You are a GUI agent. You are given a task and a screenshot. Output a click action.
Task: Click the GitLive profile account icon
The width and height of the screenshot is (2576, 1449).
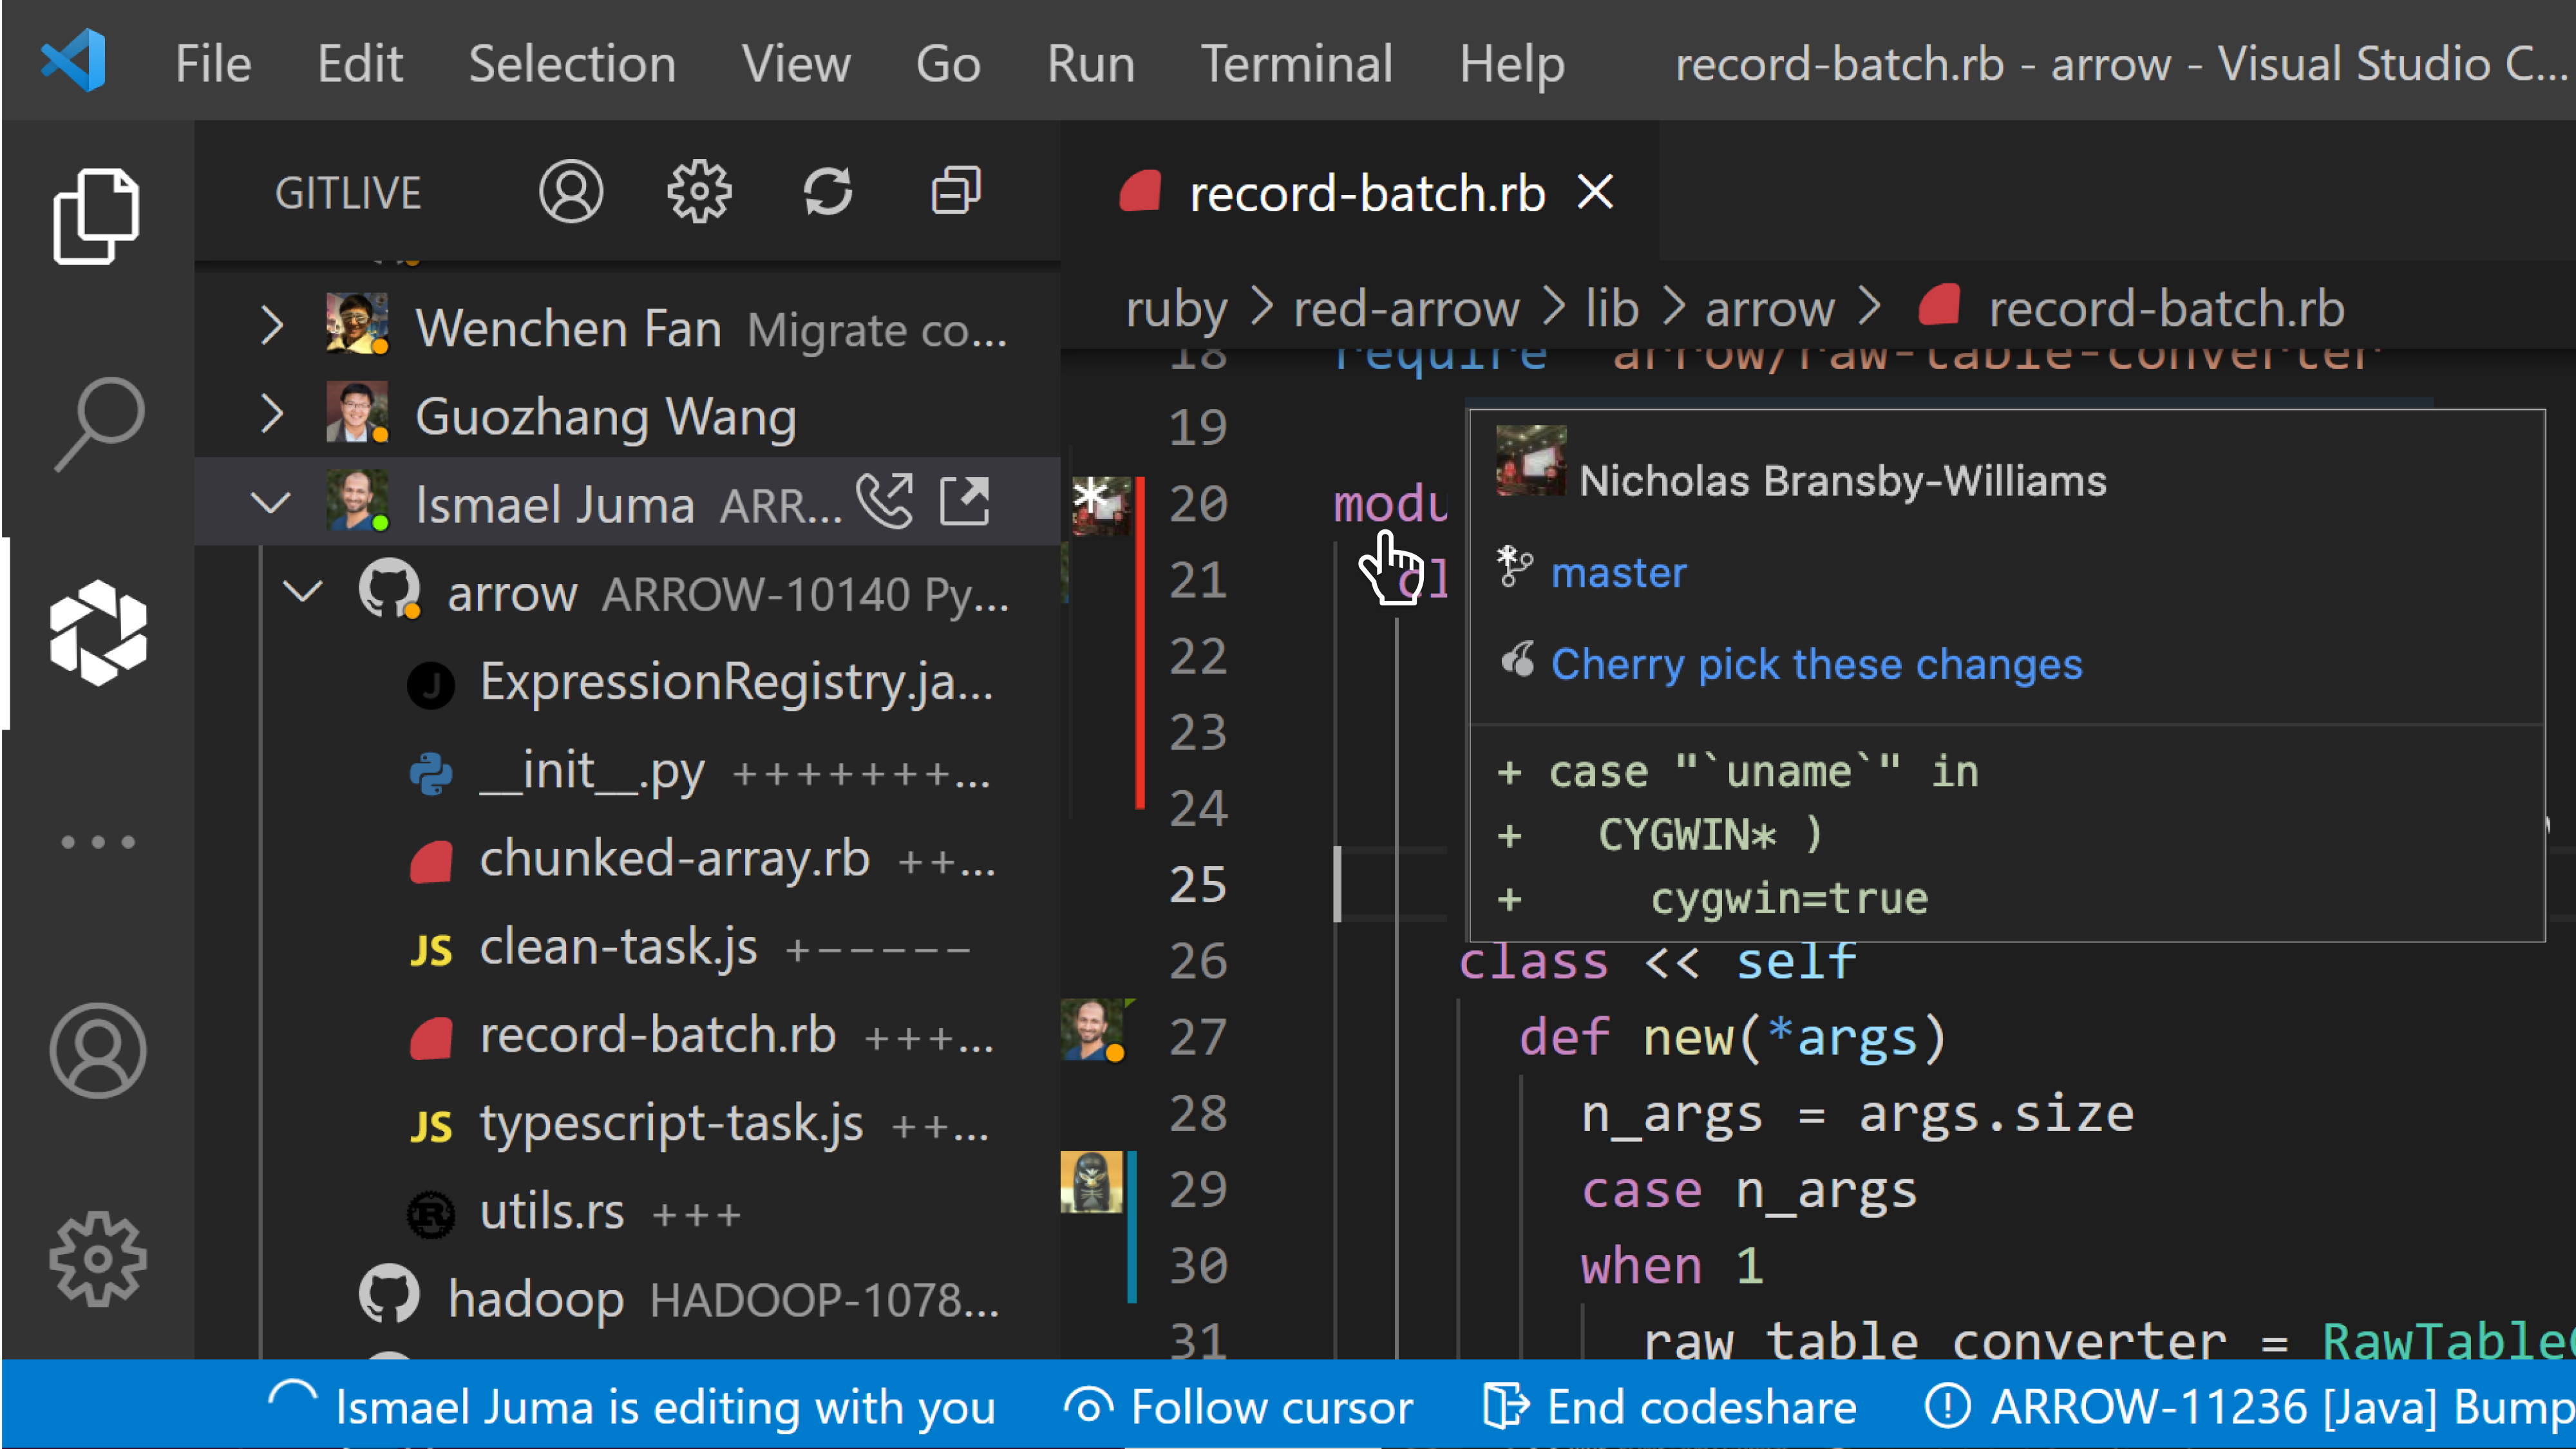coord(571,191)
